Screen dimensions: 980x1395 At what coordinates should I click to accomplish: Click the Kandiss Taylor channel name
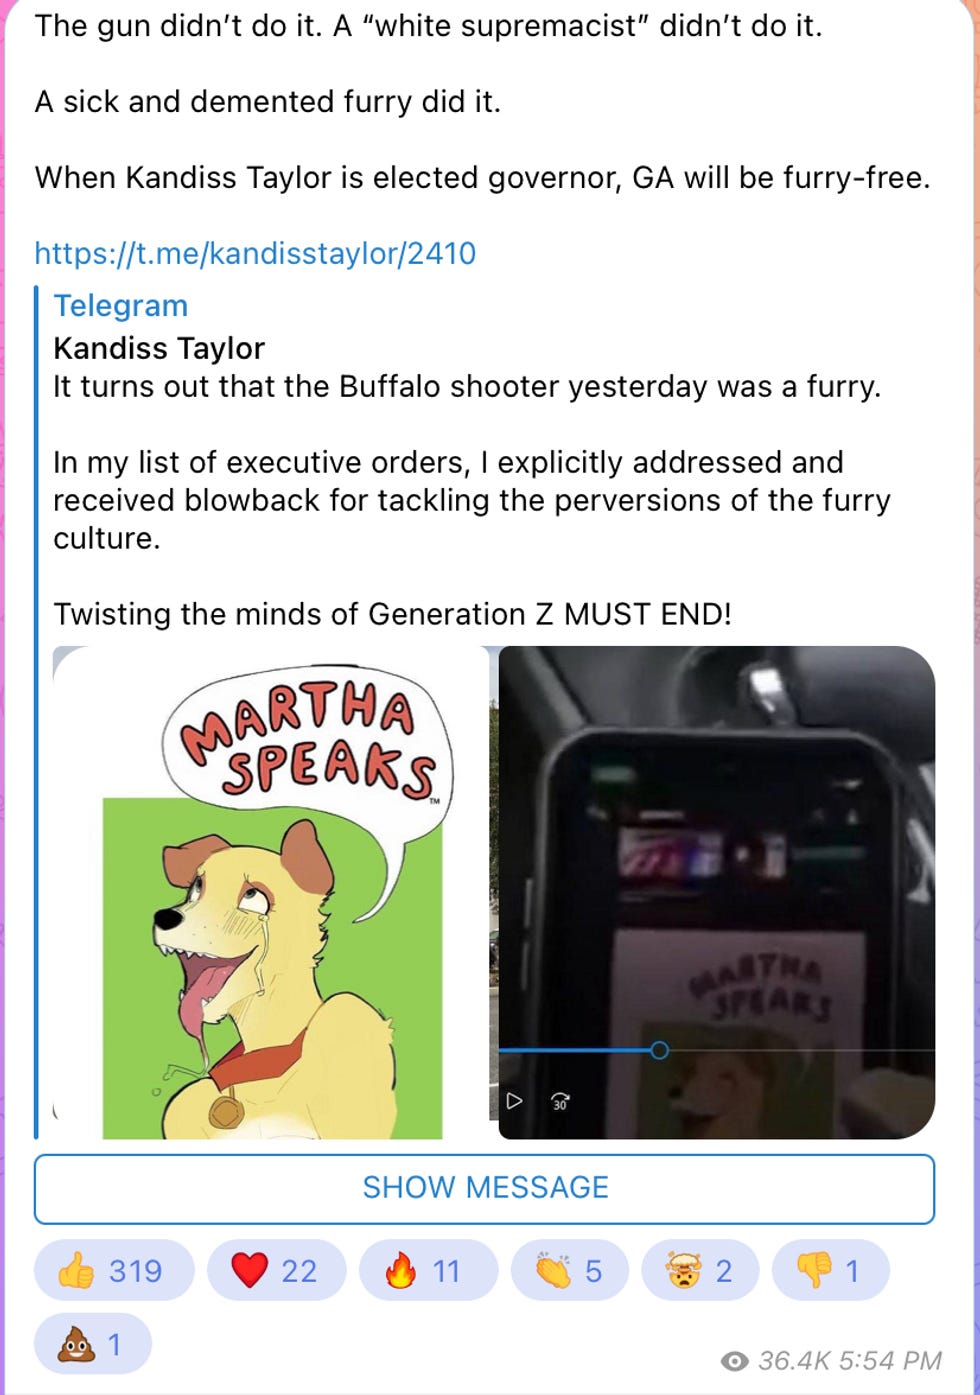[x=159, y=348]
